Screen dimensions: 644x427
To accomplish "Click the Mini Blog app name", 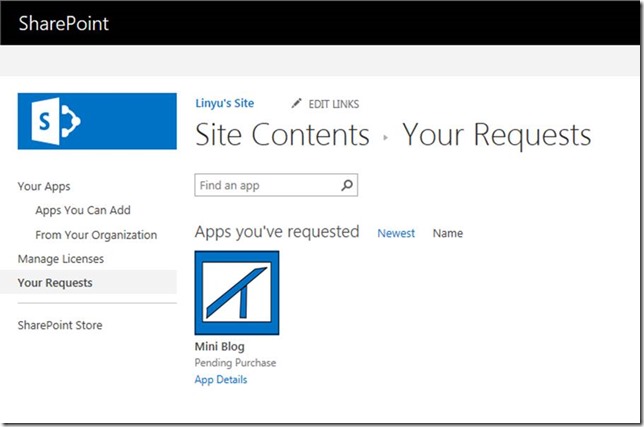I will pyautogui.click(x=220, y=347).
